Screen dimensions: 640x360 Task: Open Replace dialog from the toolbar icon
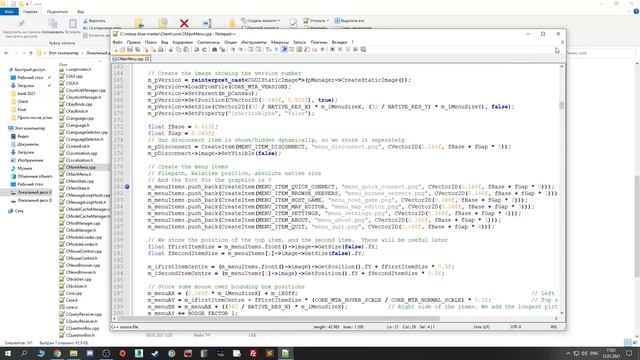(222, 49)
